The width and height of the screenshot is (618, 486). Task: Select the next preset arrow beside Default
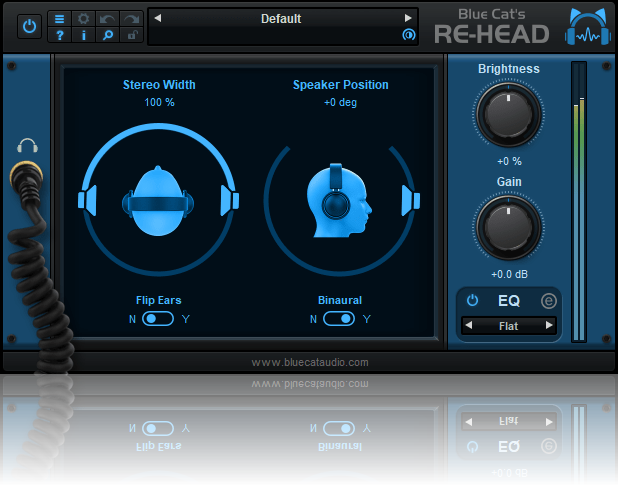407,18
